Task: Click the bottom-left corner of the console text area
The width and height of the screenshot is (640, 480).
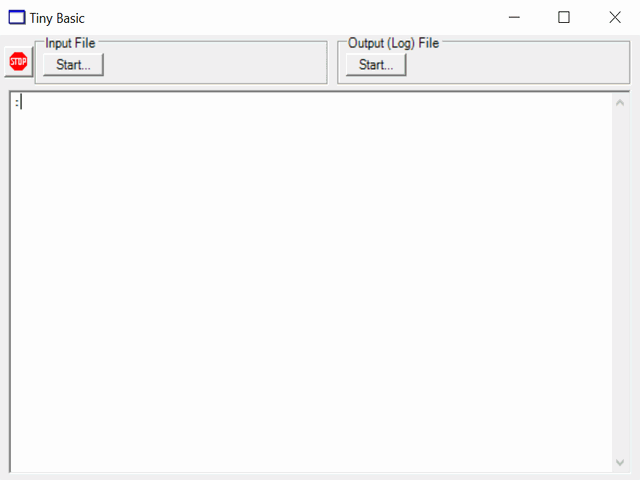Action: [16, 467]
